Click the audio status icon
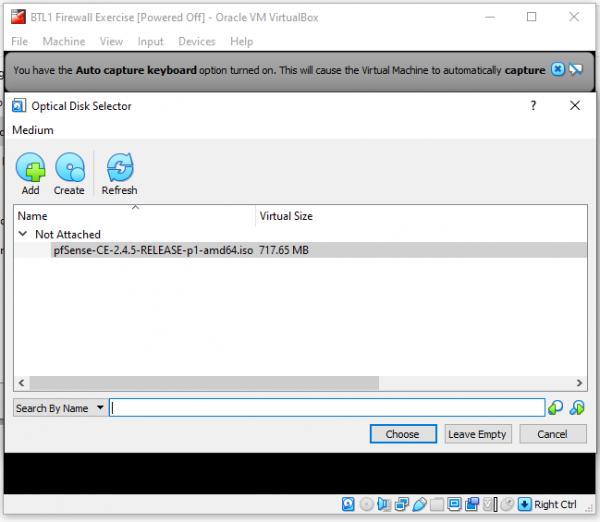The height and width of the screenshot is (522, 600). pos(384,504)
